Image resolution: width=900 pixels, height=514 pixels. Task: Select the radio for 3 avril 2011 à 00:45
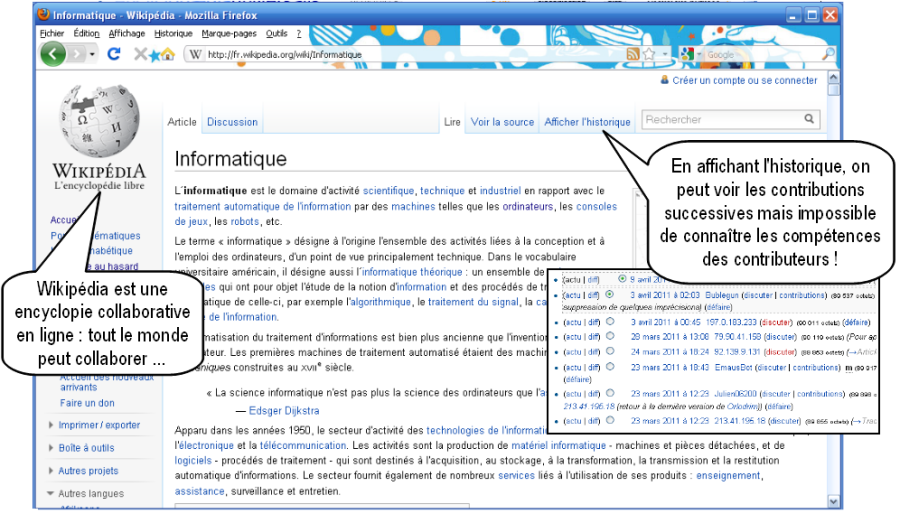pos(610,322)
